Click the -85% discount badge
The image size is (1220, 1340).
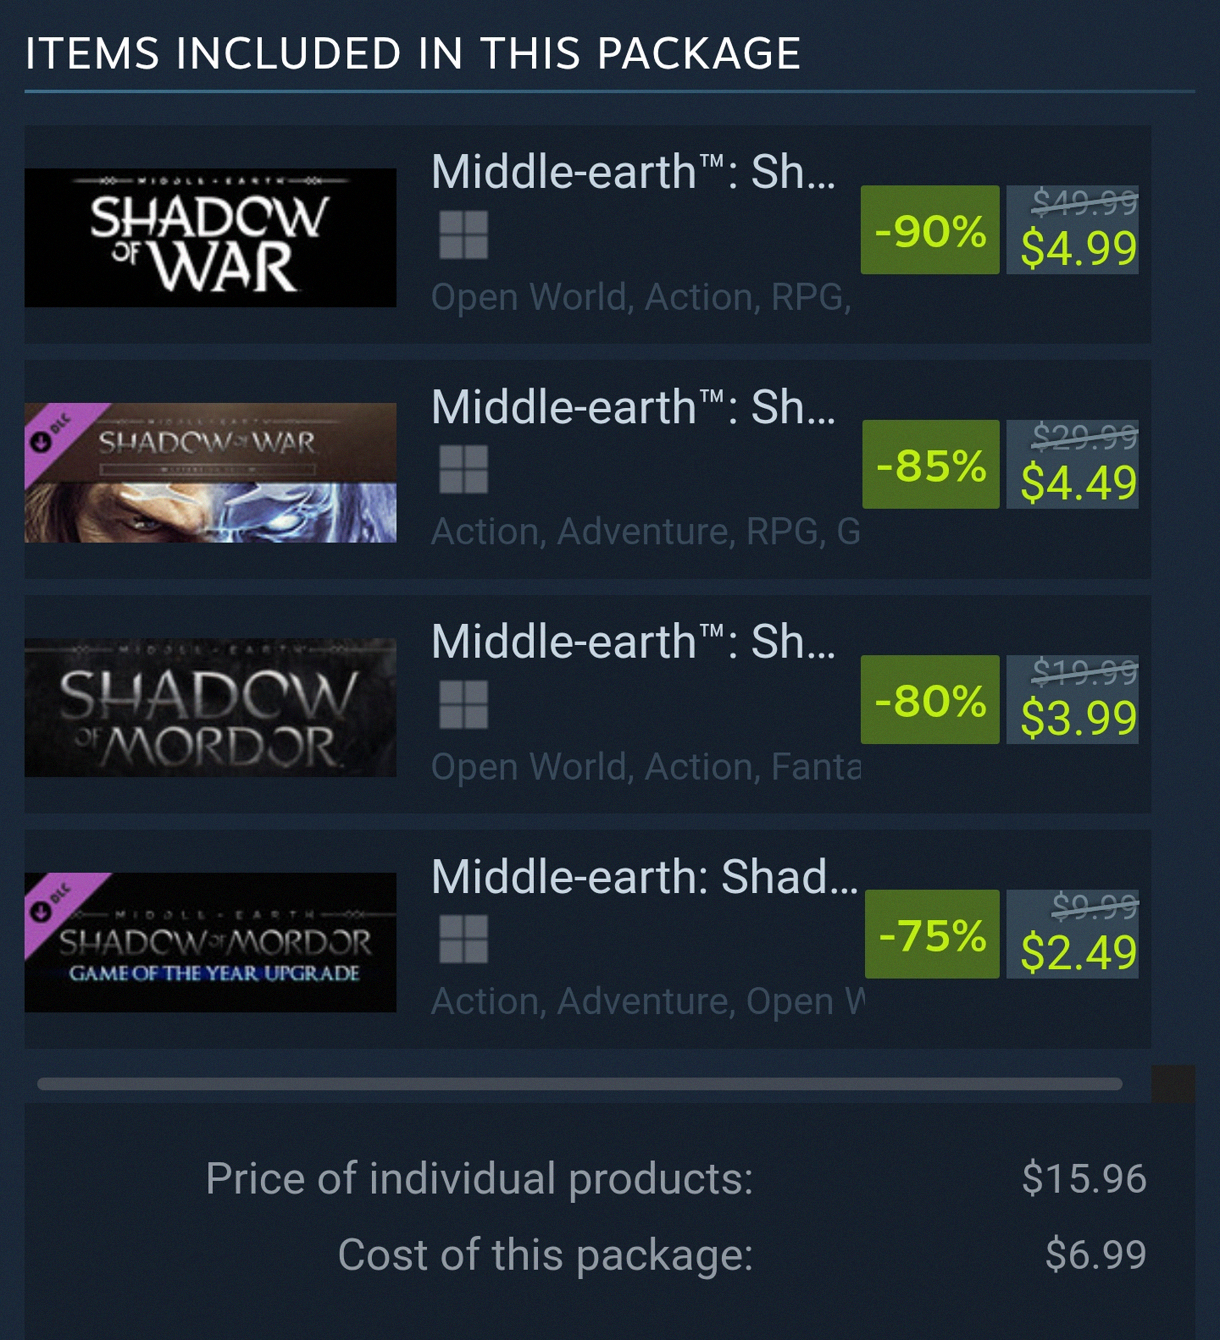[x=931, y=465]
